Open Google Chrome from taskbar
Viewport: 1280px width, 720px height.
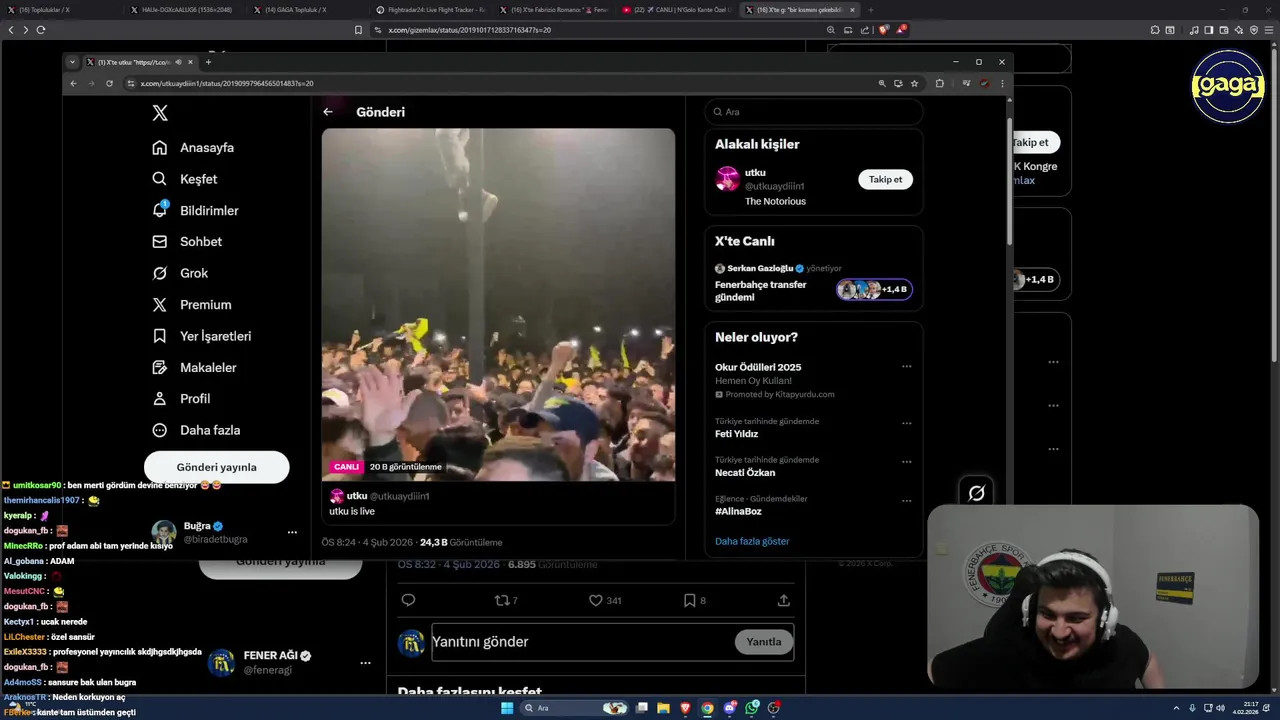708,708
